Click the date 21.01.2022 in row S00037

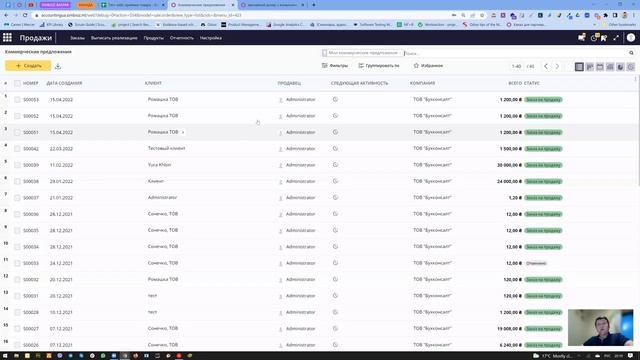61,198
